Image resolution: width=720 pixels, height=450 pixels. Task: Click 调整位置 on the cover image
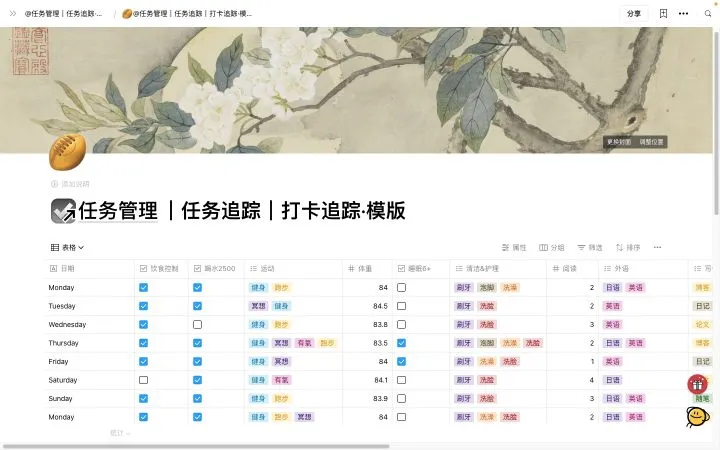pos(651,142)
